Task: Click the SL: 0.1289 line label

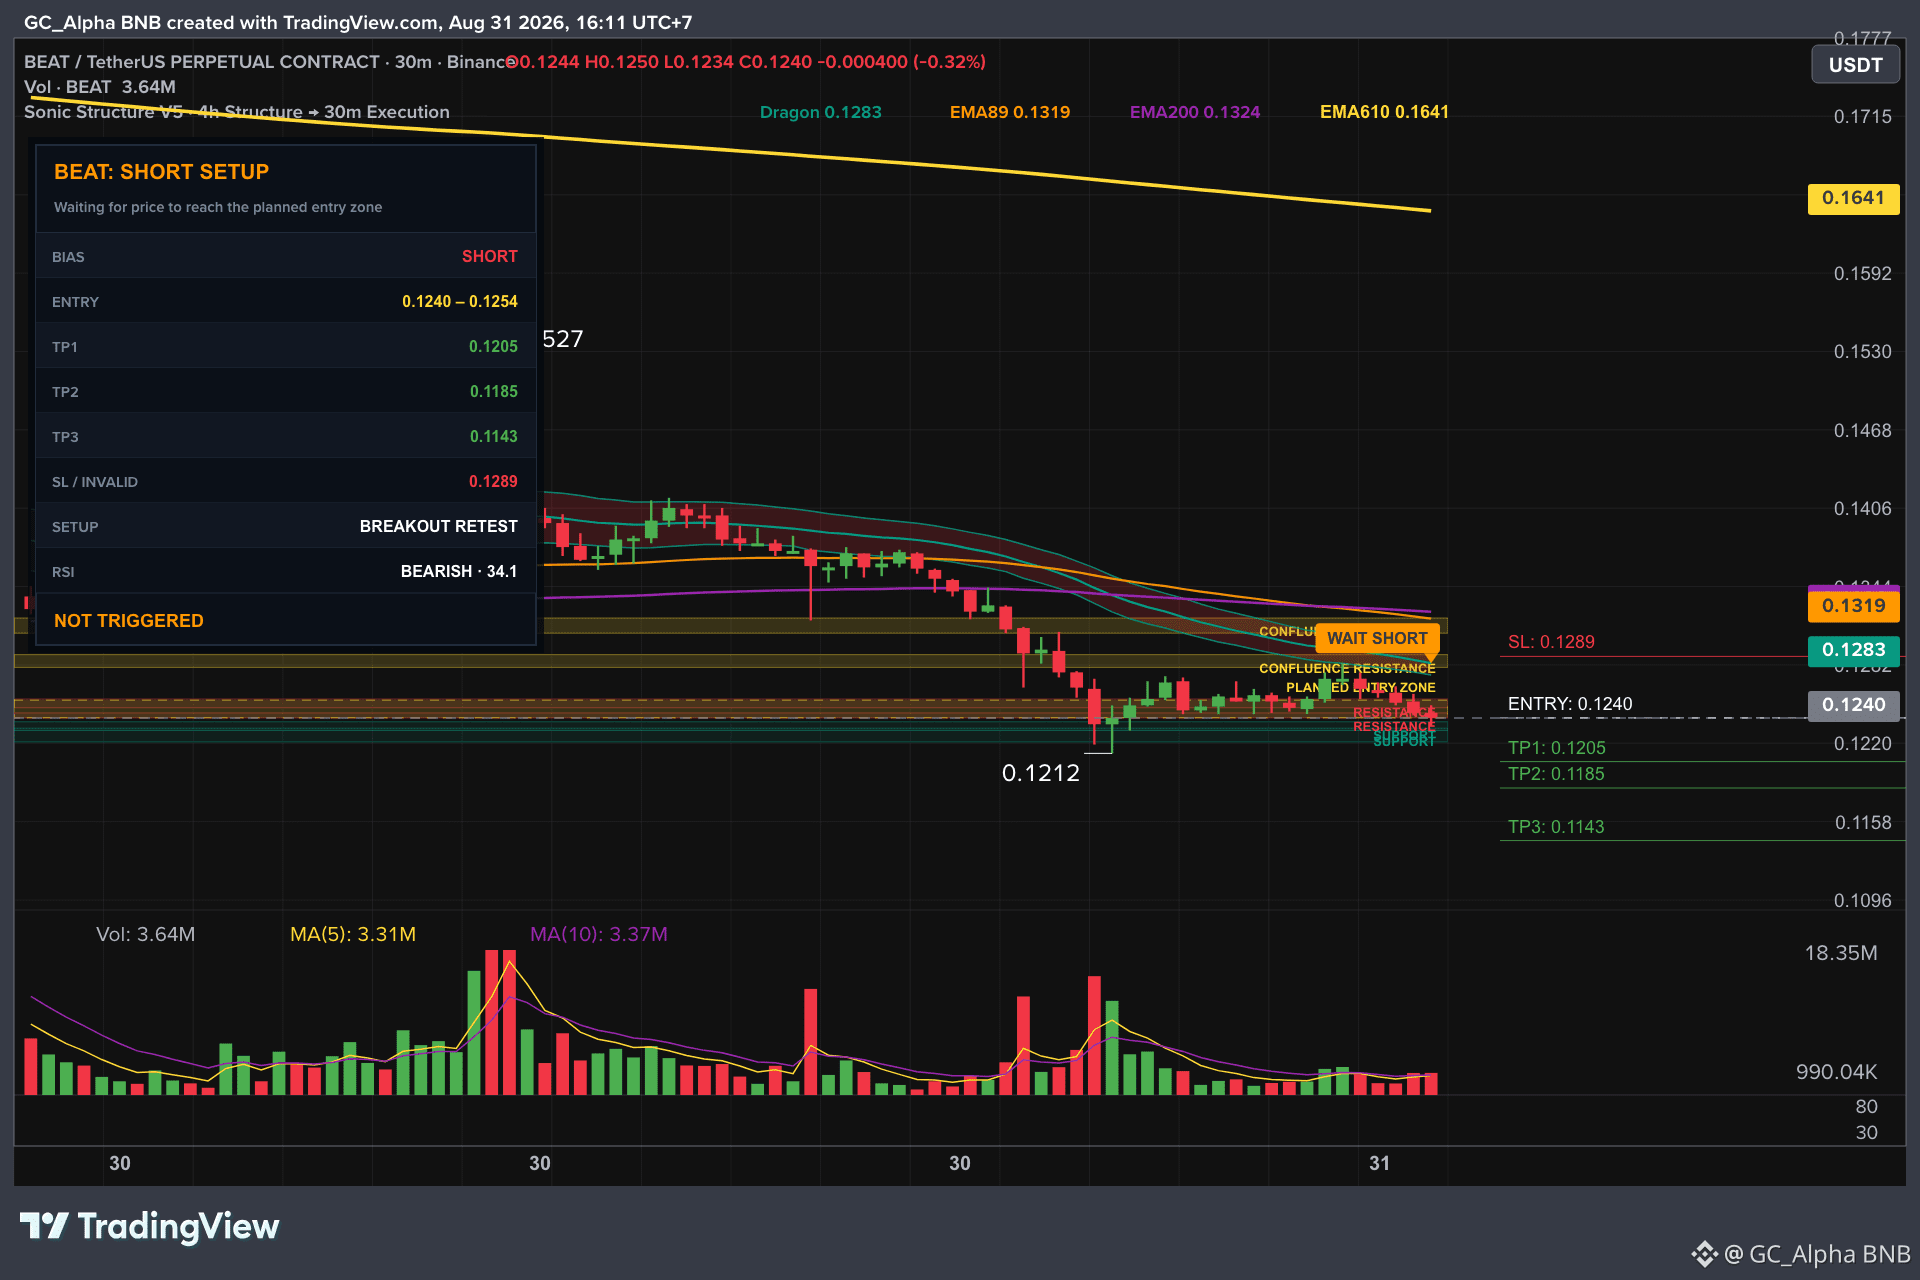Action: (x=1551, y=642)
